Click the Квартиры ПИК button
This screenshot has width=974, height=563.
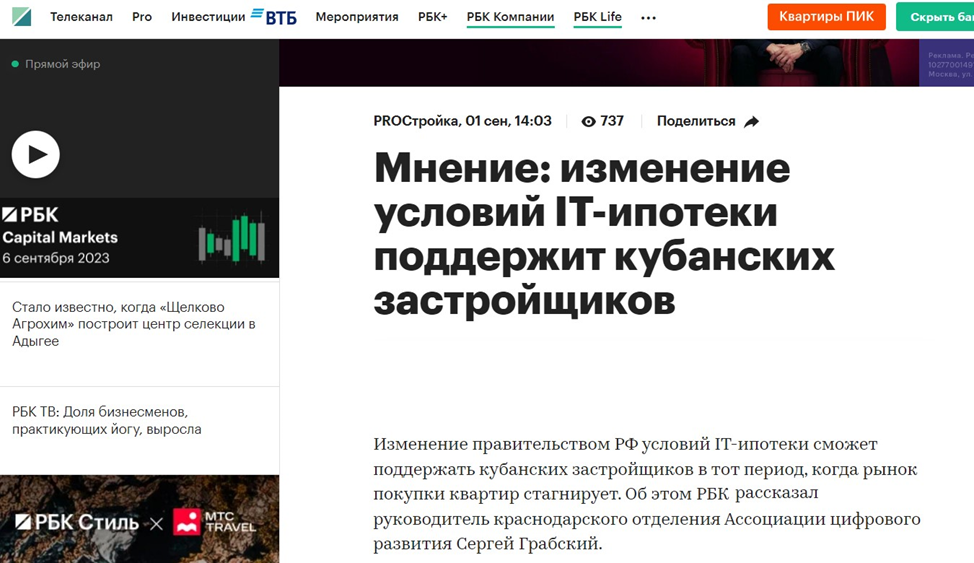(826, 17)
